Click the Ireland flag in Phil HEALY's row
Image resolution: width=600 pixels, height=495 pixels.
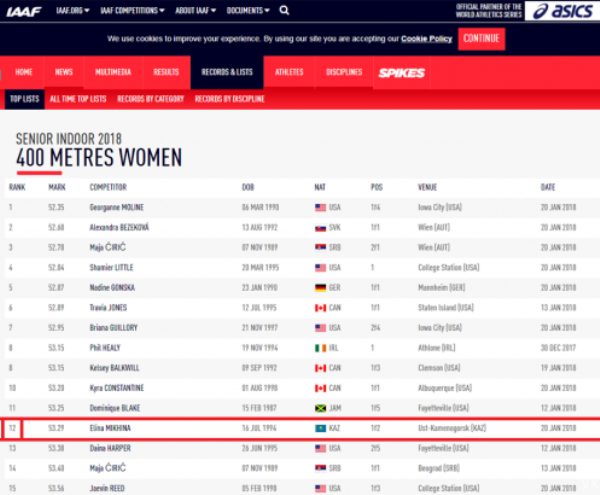(321, 347)
